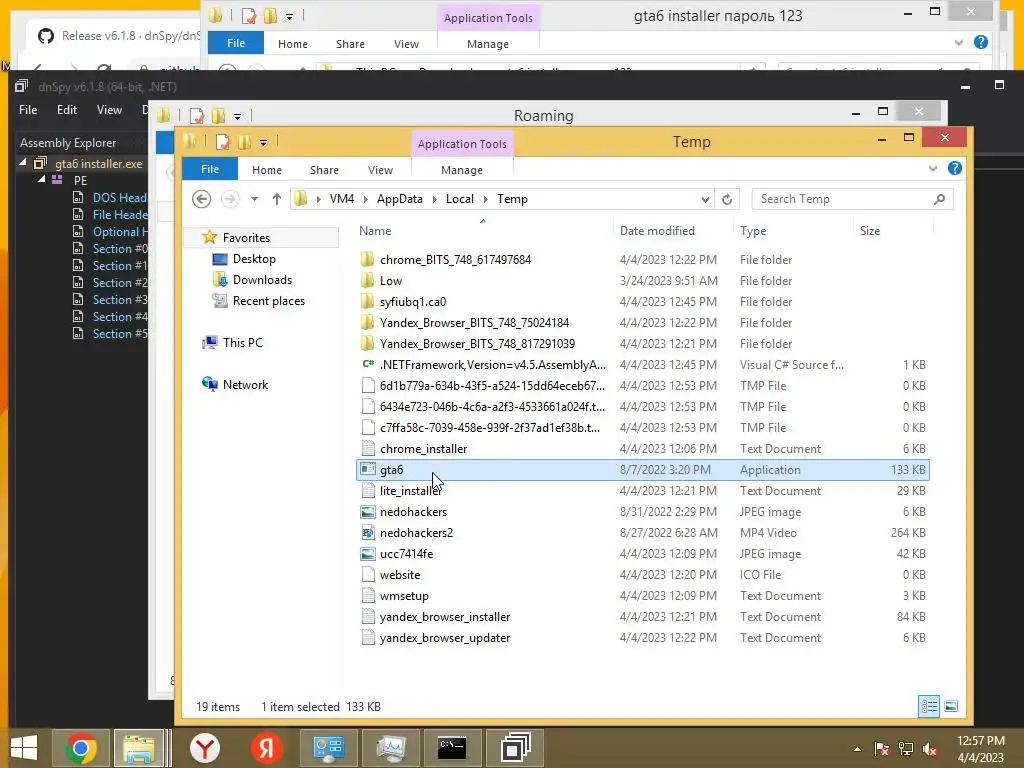Screen dimensions: 1024x768
Task: Click the ucc7414fe JPEG image icon
Action: pyautogui.click(x=368, y=553)
